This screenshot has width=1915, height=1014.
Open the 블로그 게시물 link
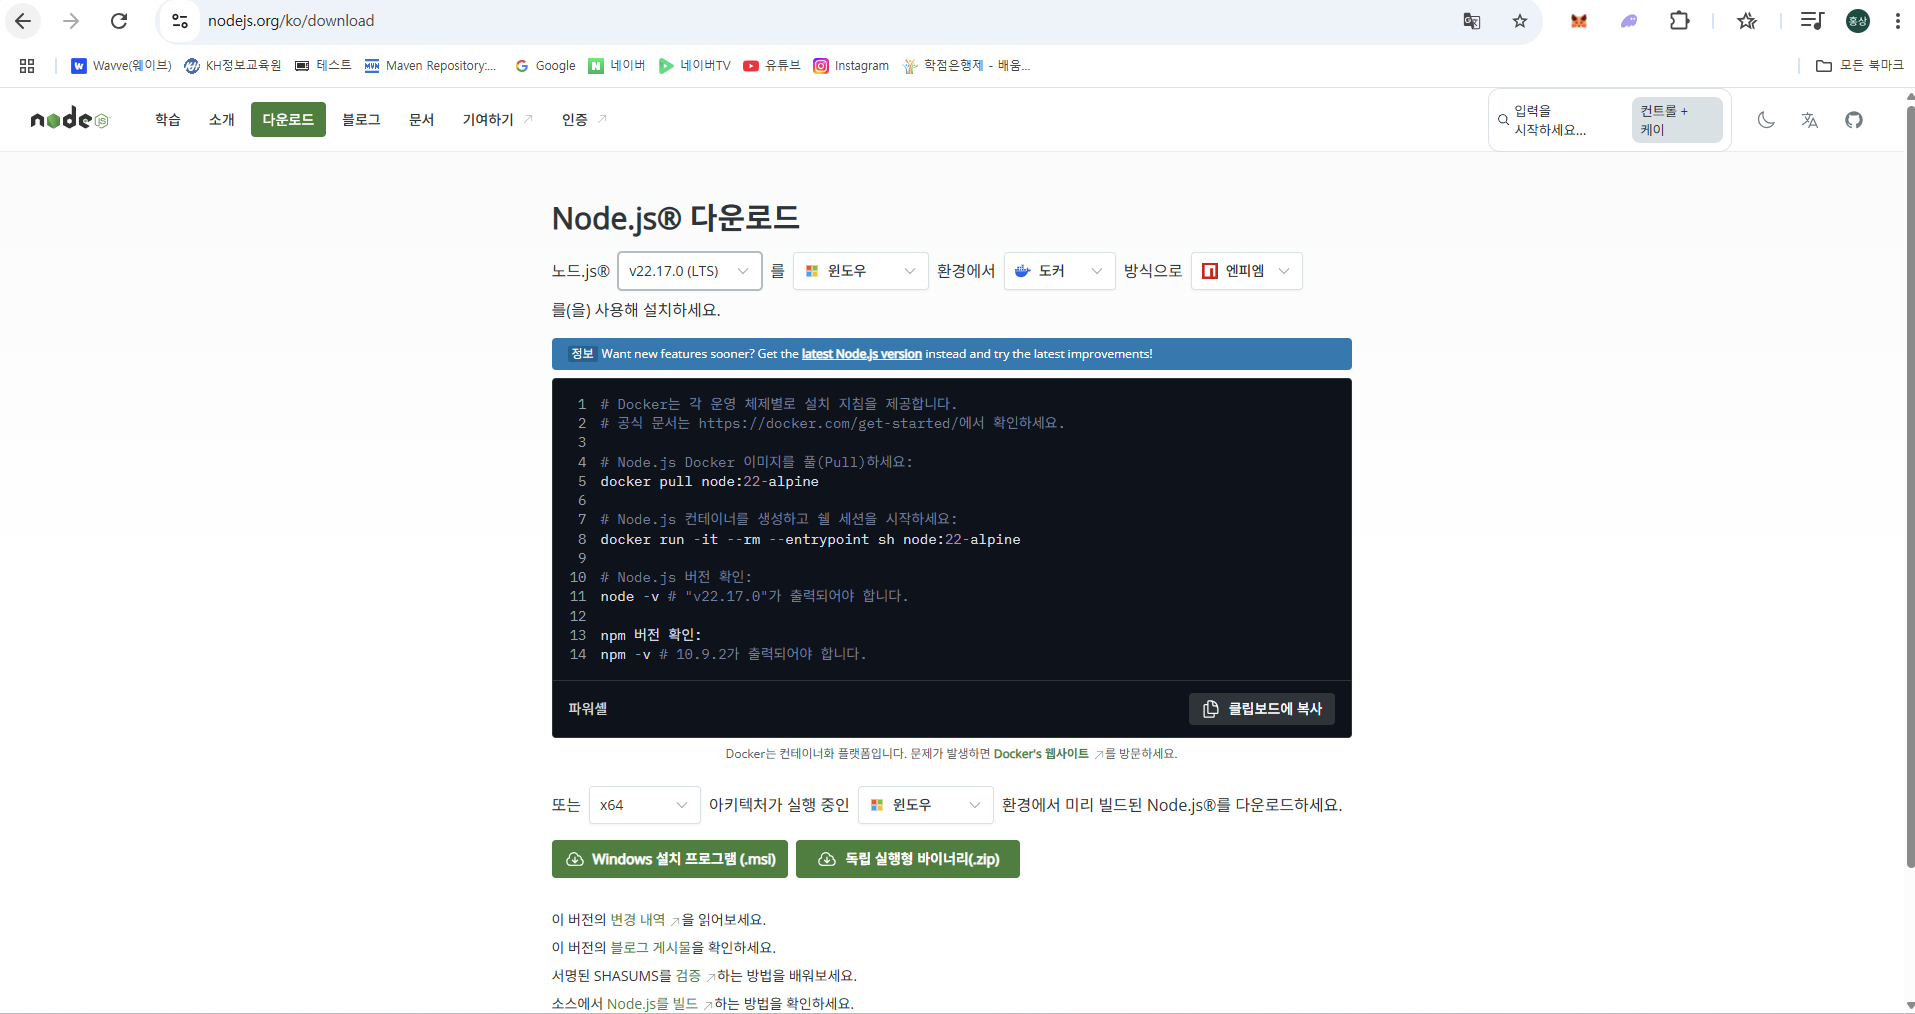coord(651,948)
